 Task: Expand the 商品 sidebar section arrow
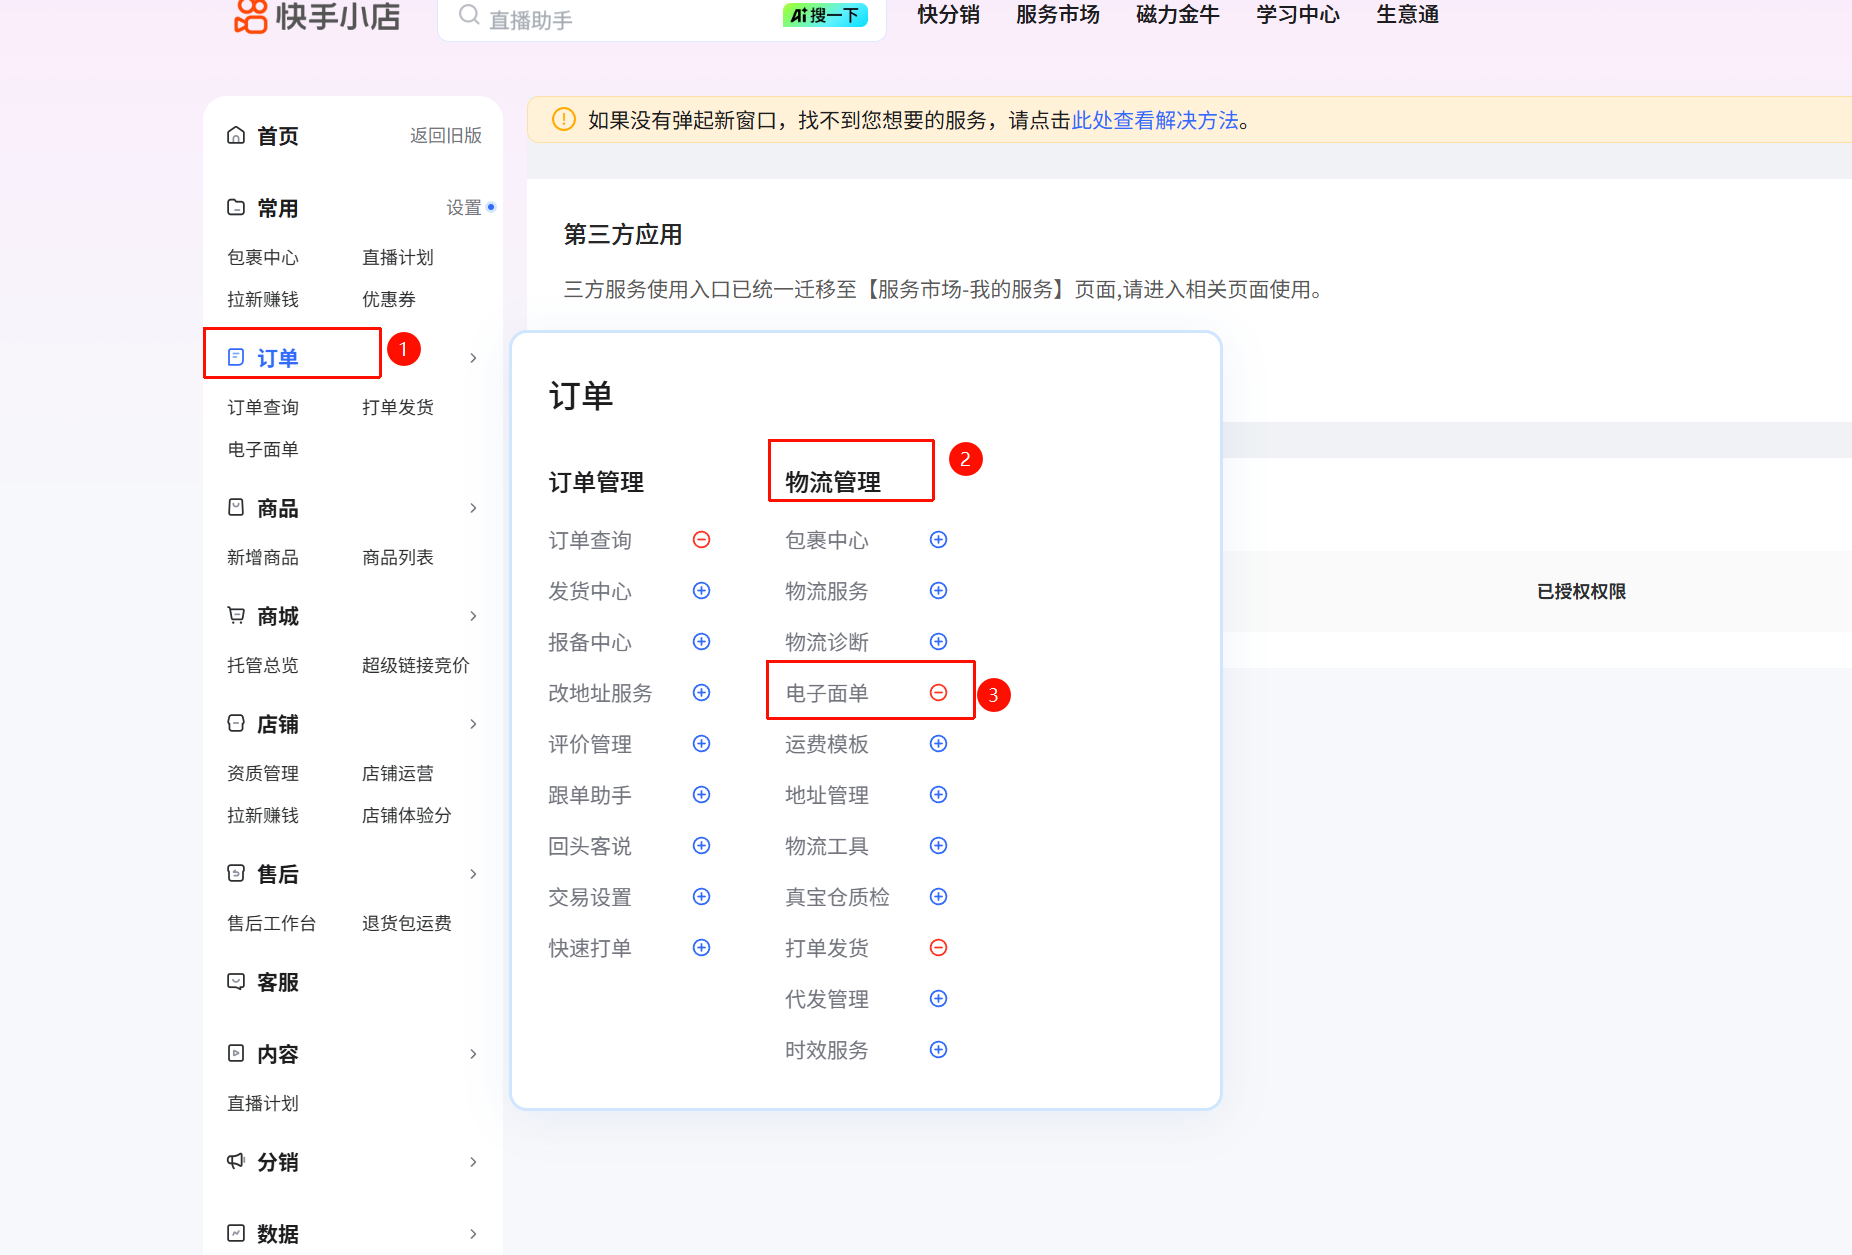click(473, 508)
